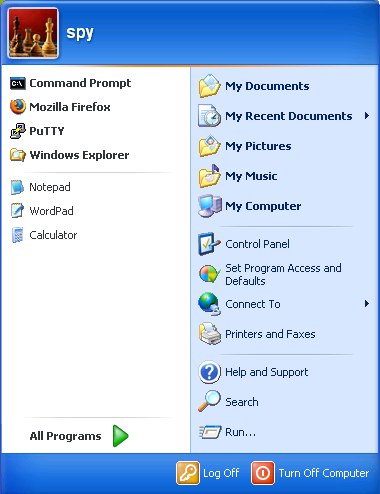380x494 pixels.
Task: Open the Control Panel label
Action: pyautogui.click(x=257, y=244)
